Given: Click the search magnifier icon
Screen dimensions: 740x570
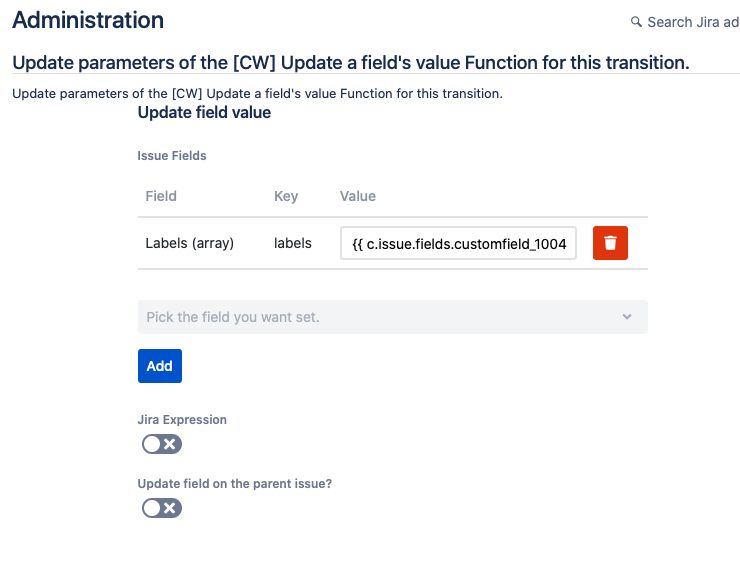Looking at the screenshot, I should click(x=636, y=22).
